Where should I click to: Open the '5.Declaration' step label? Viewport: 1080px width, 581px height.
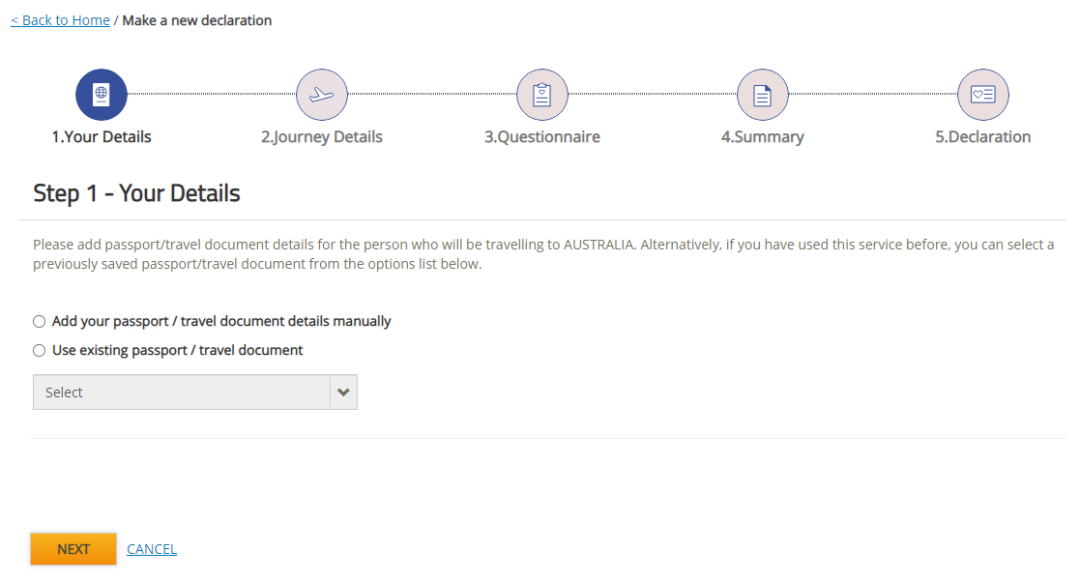coord(983,137)
